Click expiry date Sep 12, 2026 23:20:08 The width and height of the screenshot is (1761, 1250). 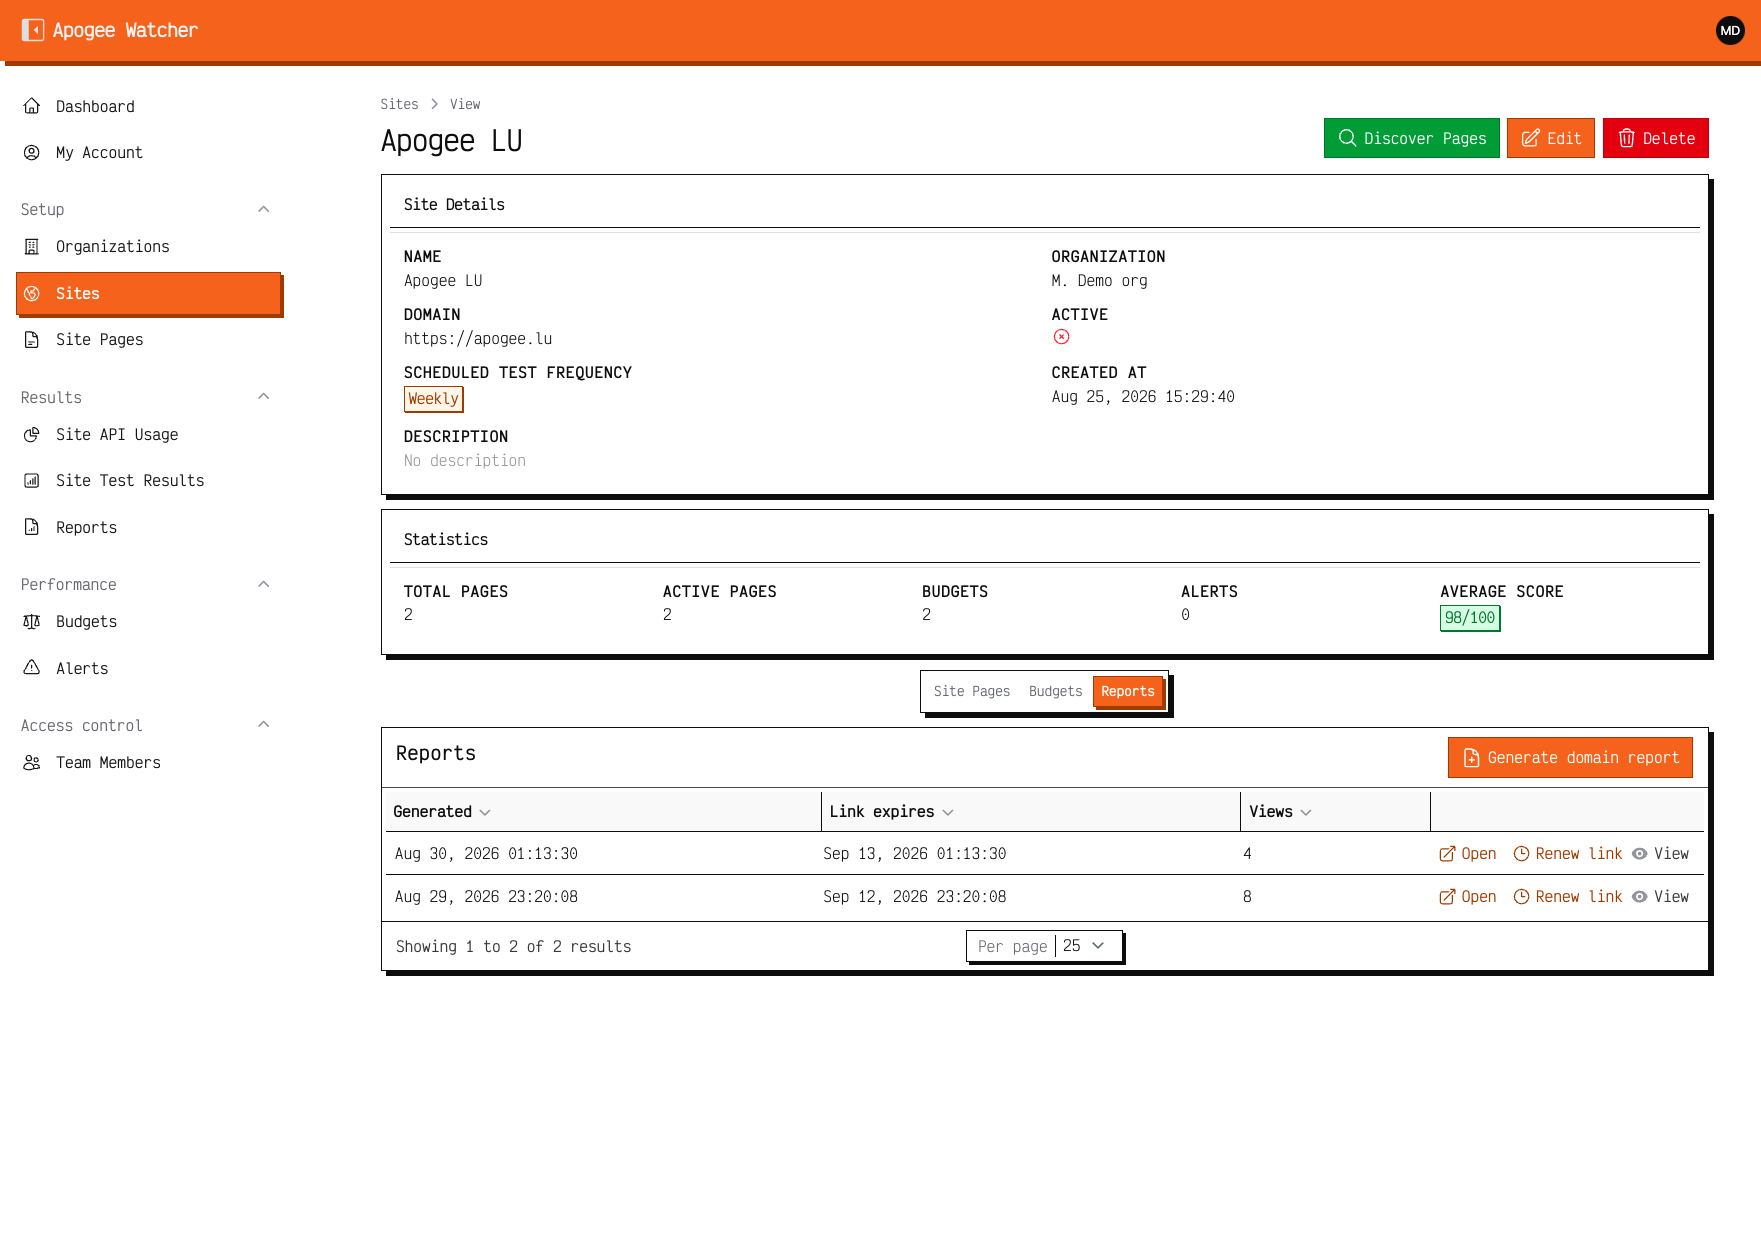pos(914,896)
